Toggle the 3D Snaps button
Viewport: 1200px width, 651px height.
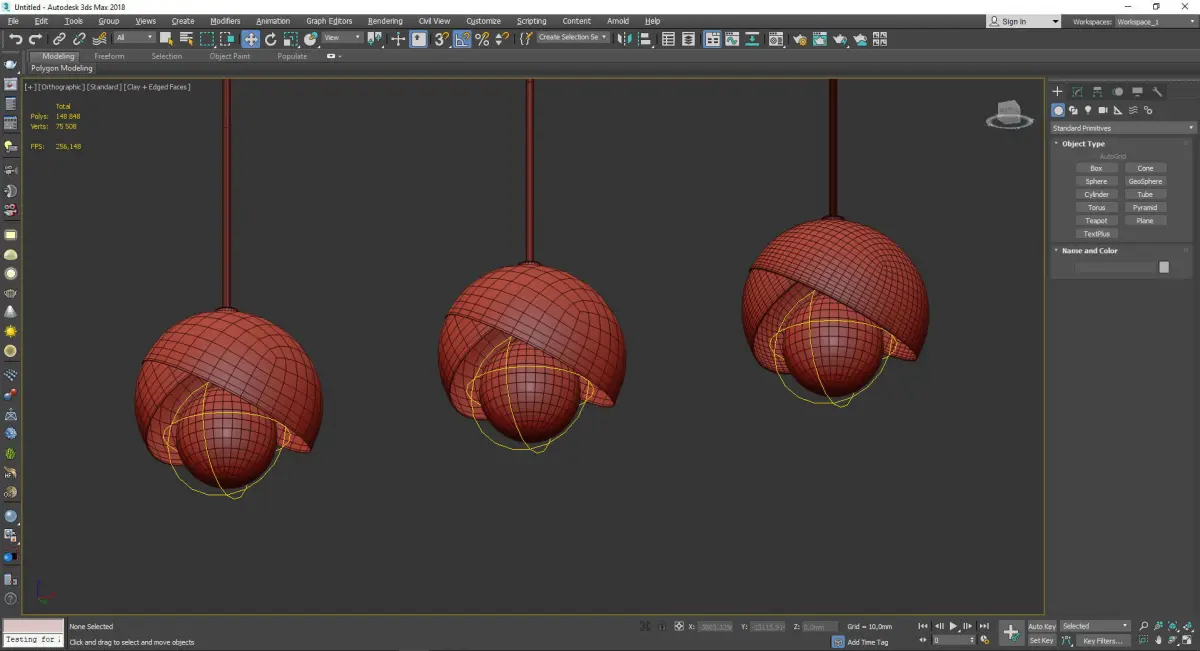(x=441, y=39)
